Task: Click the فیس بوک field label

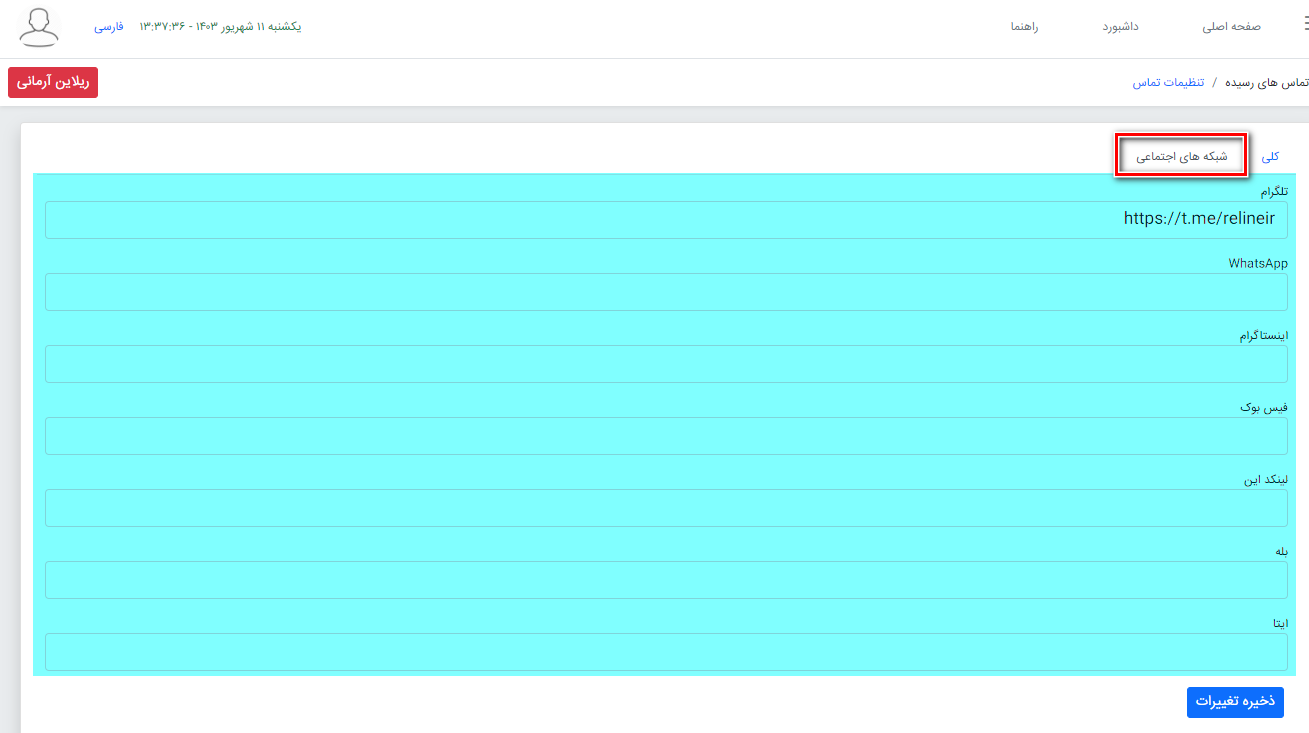Action: 1264,407
